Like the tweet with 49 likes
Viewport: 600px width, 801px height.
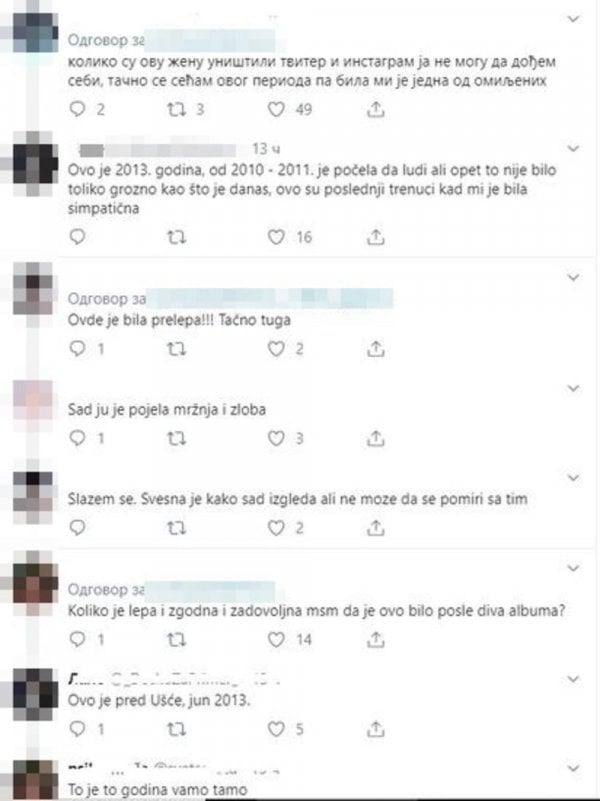tap(276, 109)
